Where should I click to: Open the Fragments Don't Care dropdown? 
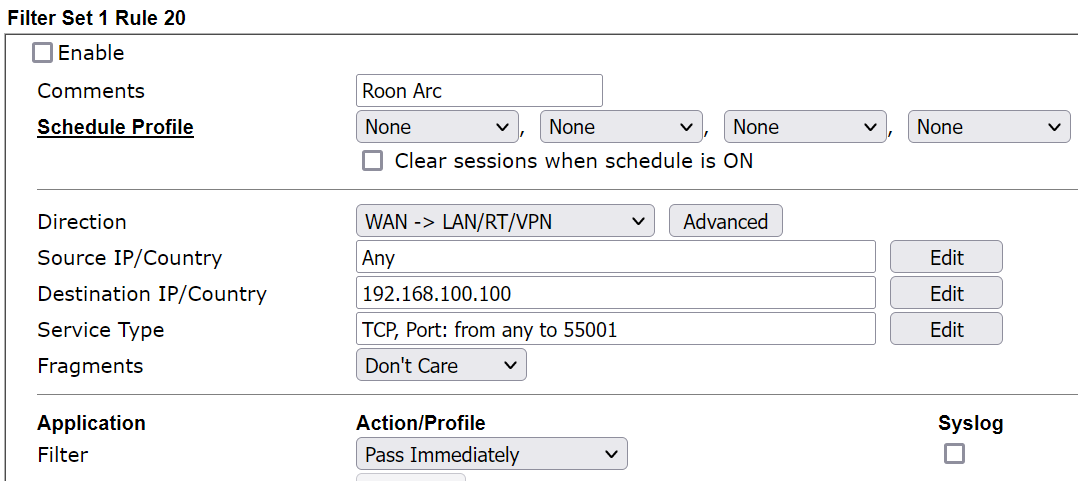[441, 365]
